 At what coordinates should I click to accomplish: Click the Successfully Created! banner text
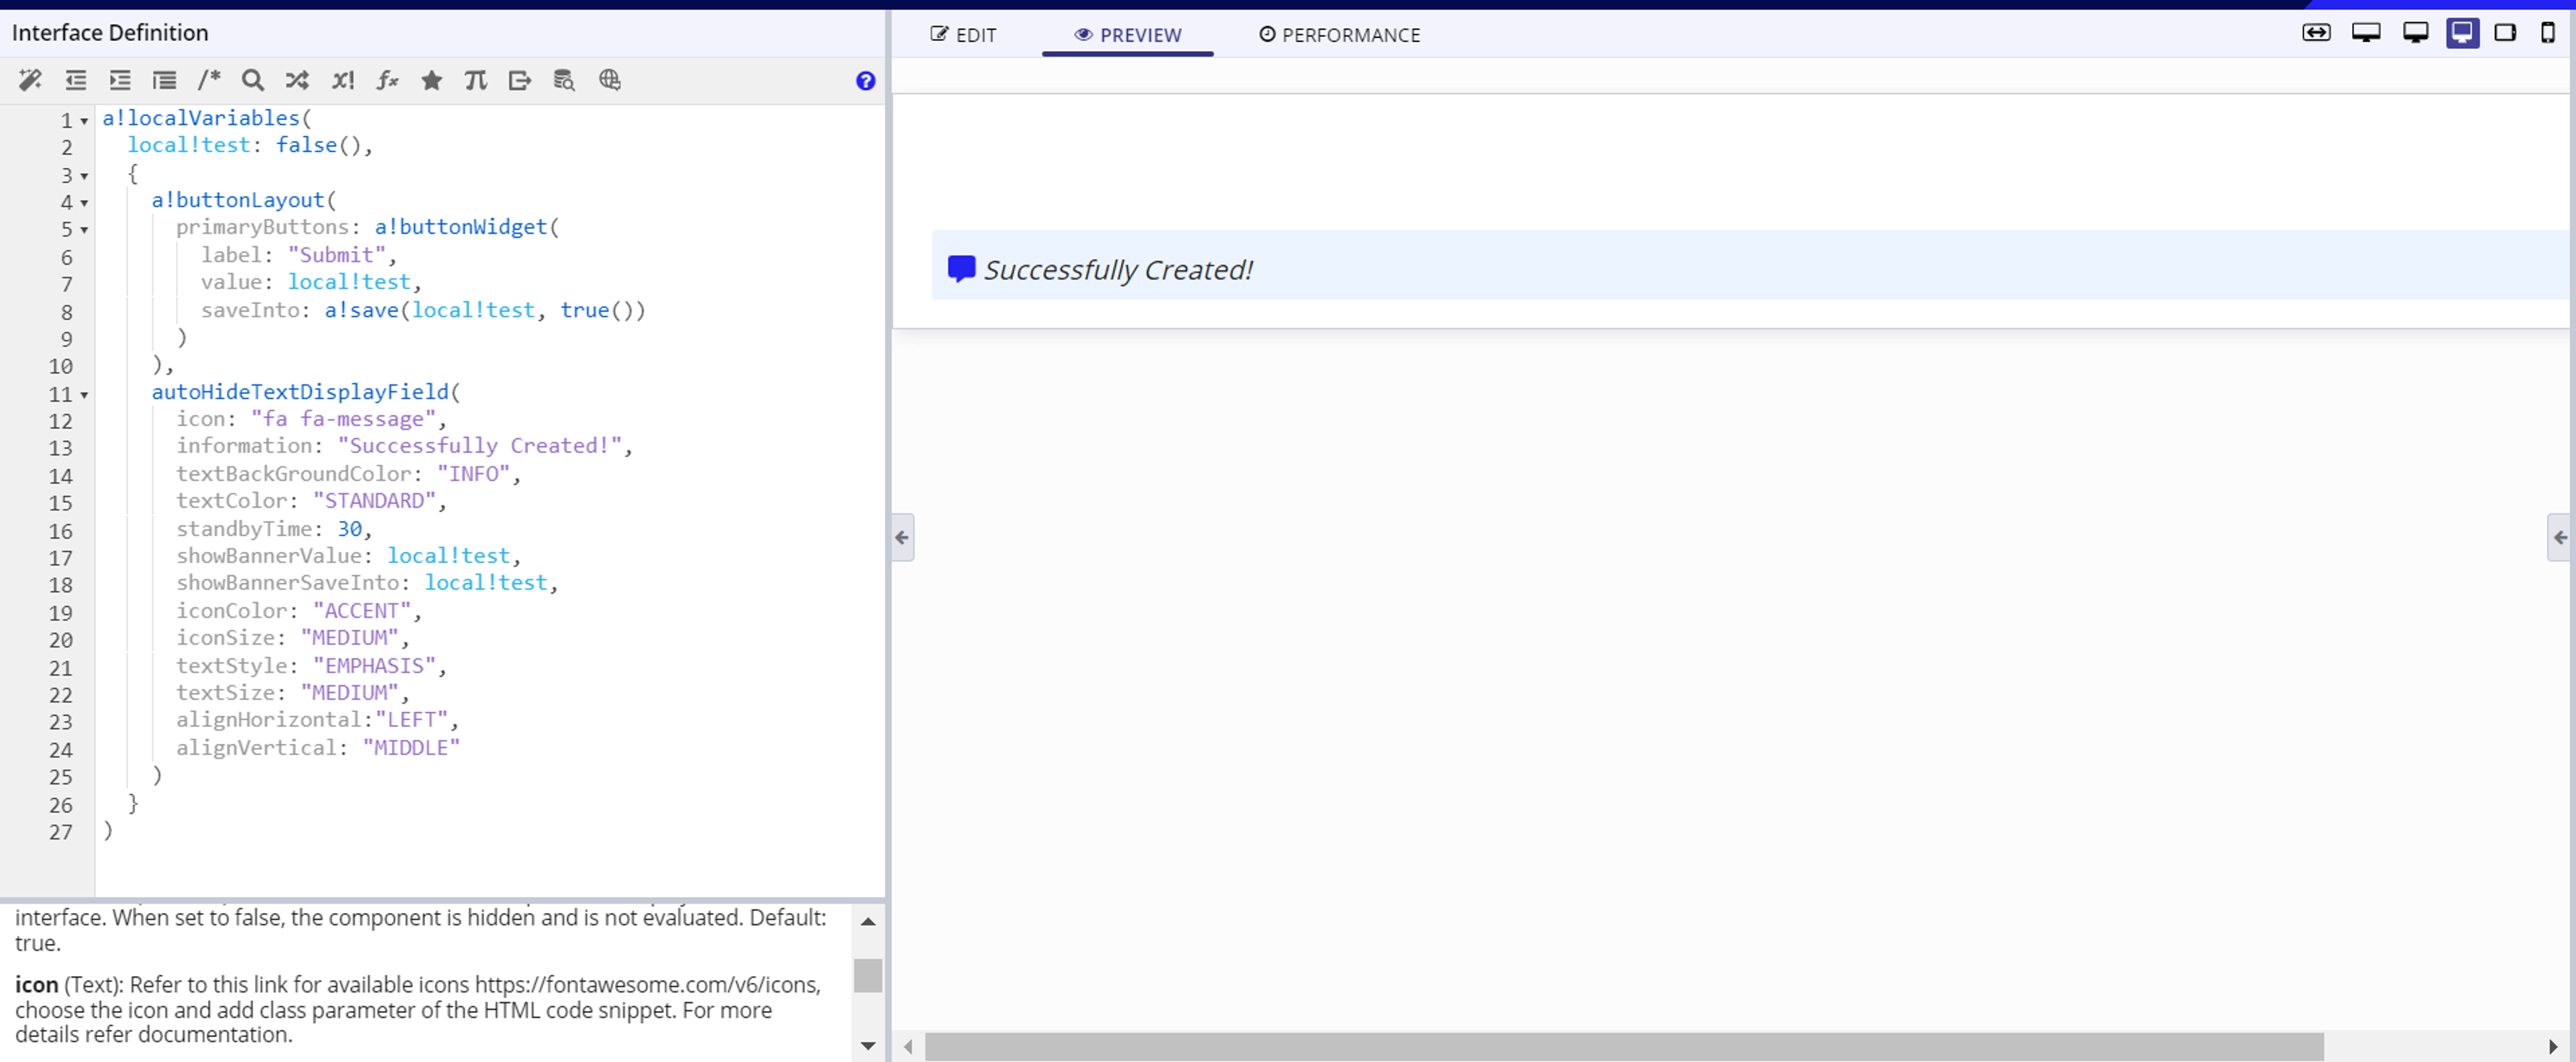(x=1118, y=269)
